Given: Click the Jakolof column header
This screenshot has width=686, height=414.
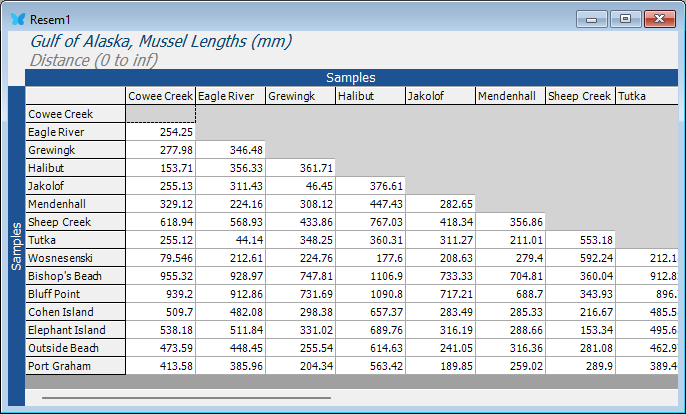Looking at the screenshot, I should 440,96.
